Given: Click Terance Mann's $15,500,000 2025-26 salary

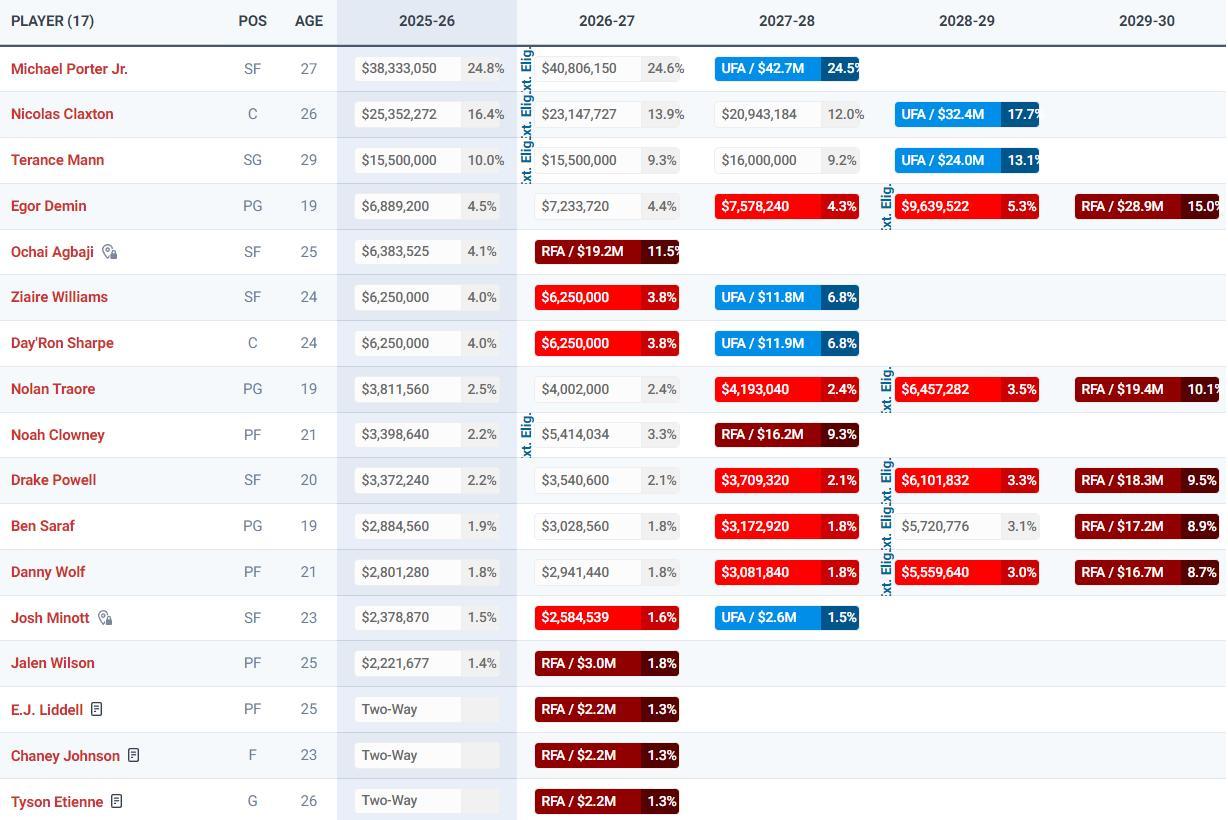Looking at the screenshot, I should 408,160.
